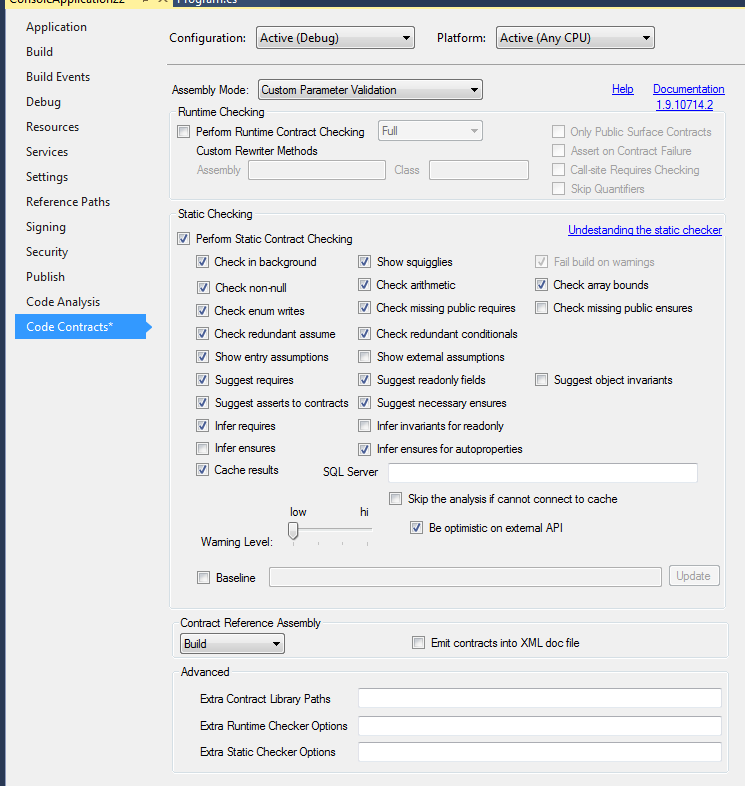The height and width of the screenshot is (786, 745).
Task: Click the Warning Level slider thumb
Action: pyautogui.click(x=293, y=531)
